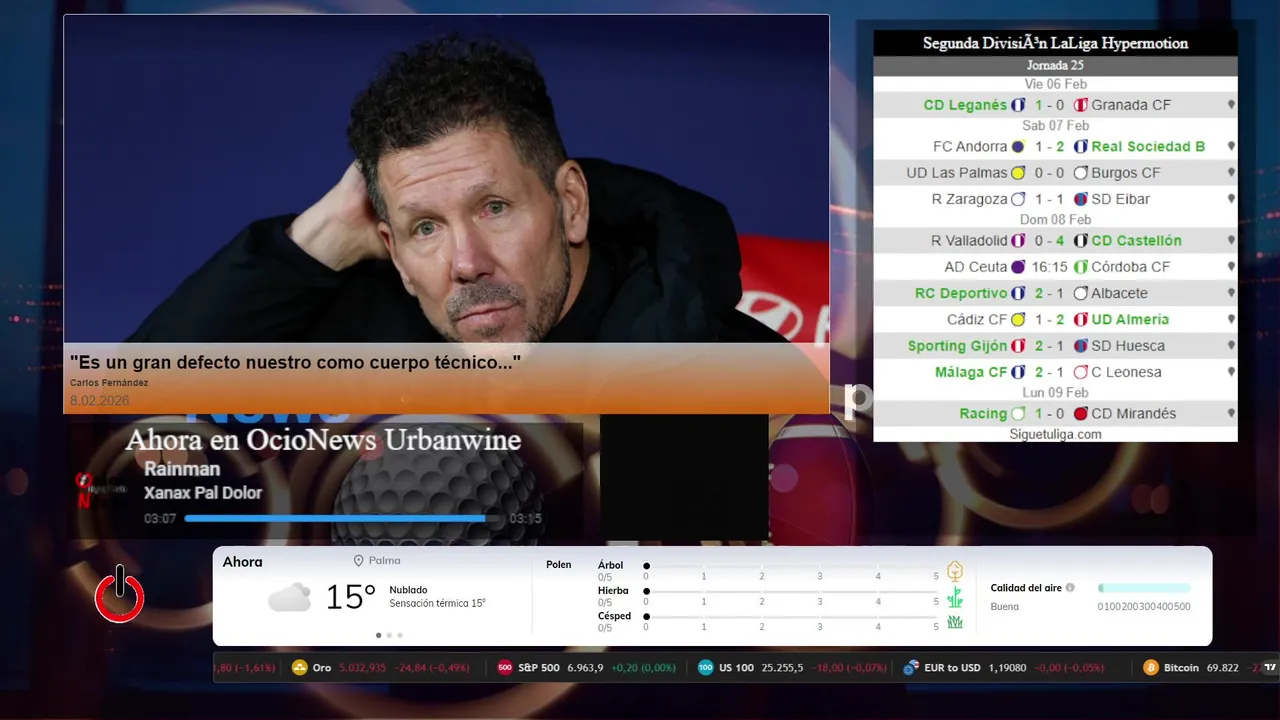Select the first weather carousel dot
Viewport: 1280px width, 720px height.
378,635
